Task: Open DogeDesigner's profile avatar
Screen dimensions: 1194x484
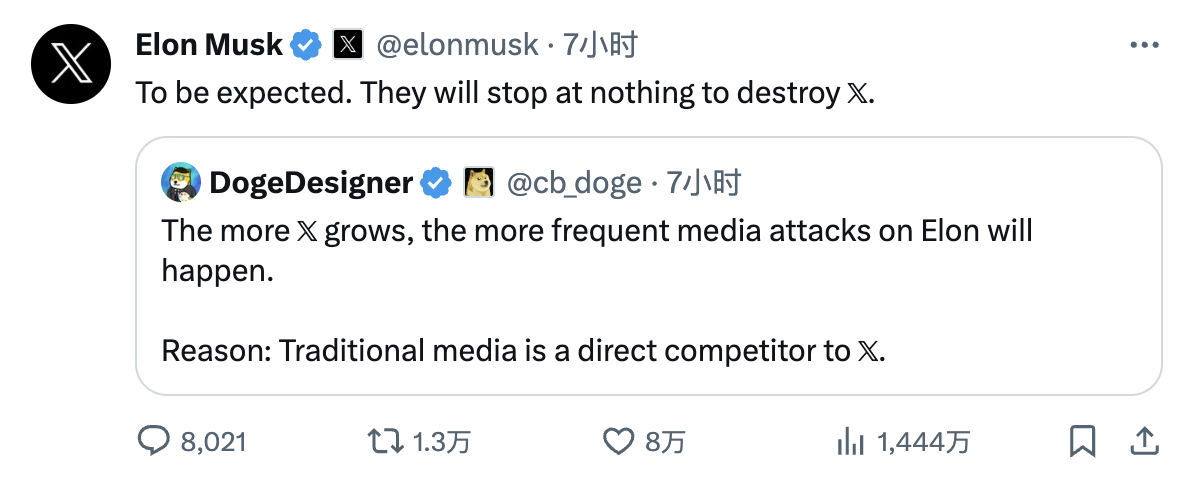Action: pos(181,183)
